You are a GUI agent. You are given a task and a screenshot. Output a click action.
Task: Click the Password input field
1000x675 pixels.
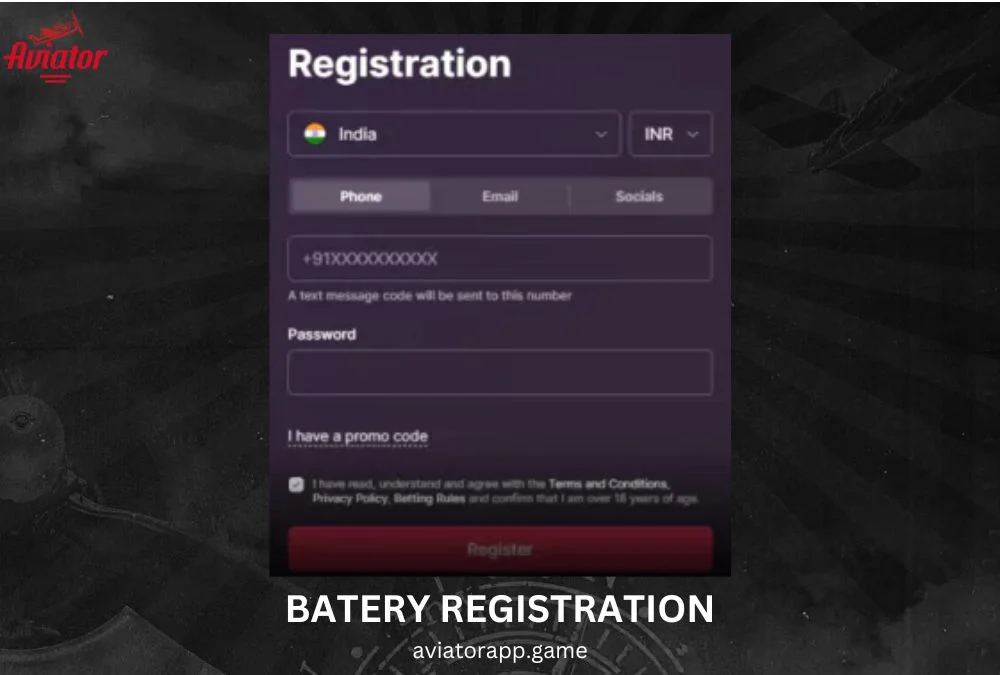tap(499, 371)
